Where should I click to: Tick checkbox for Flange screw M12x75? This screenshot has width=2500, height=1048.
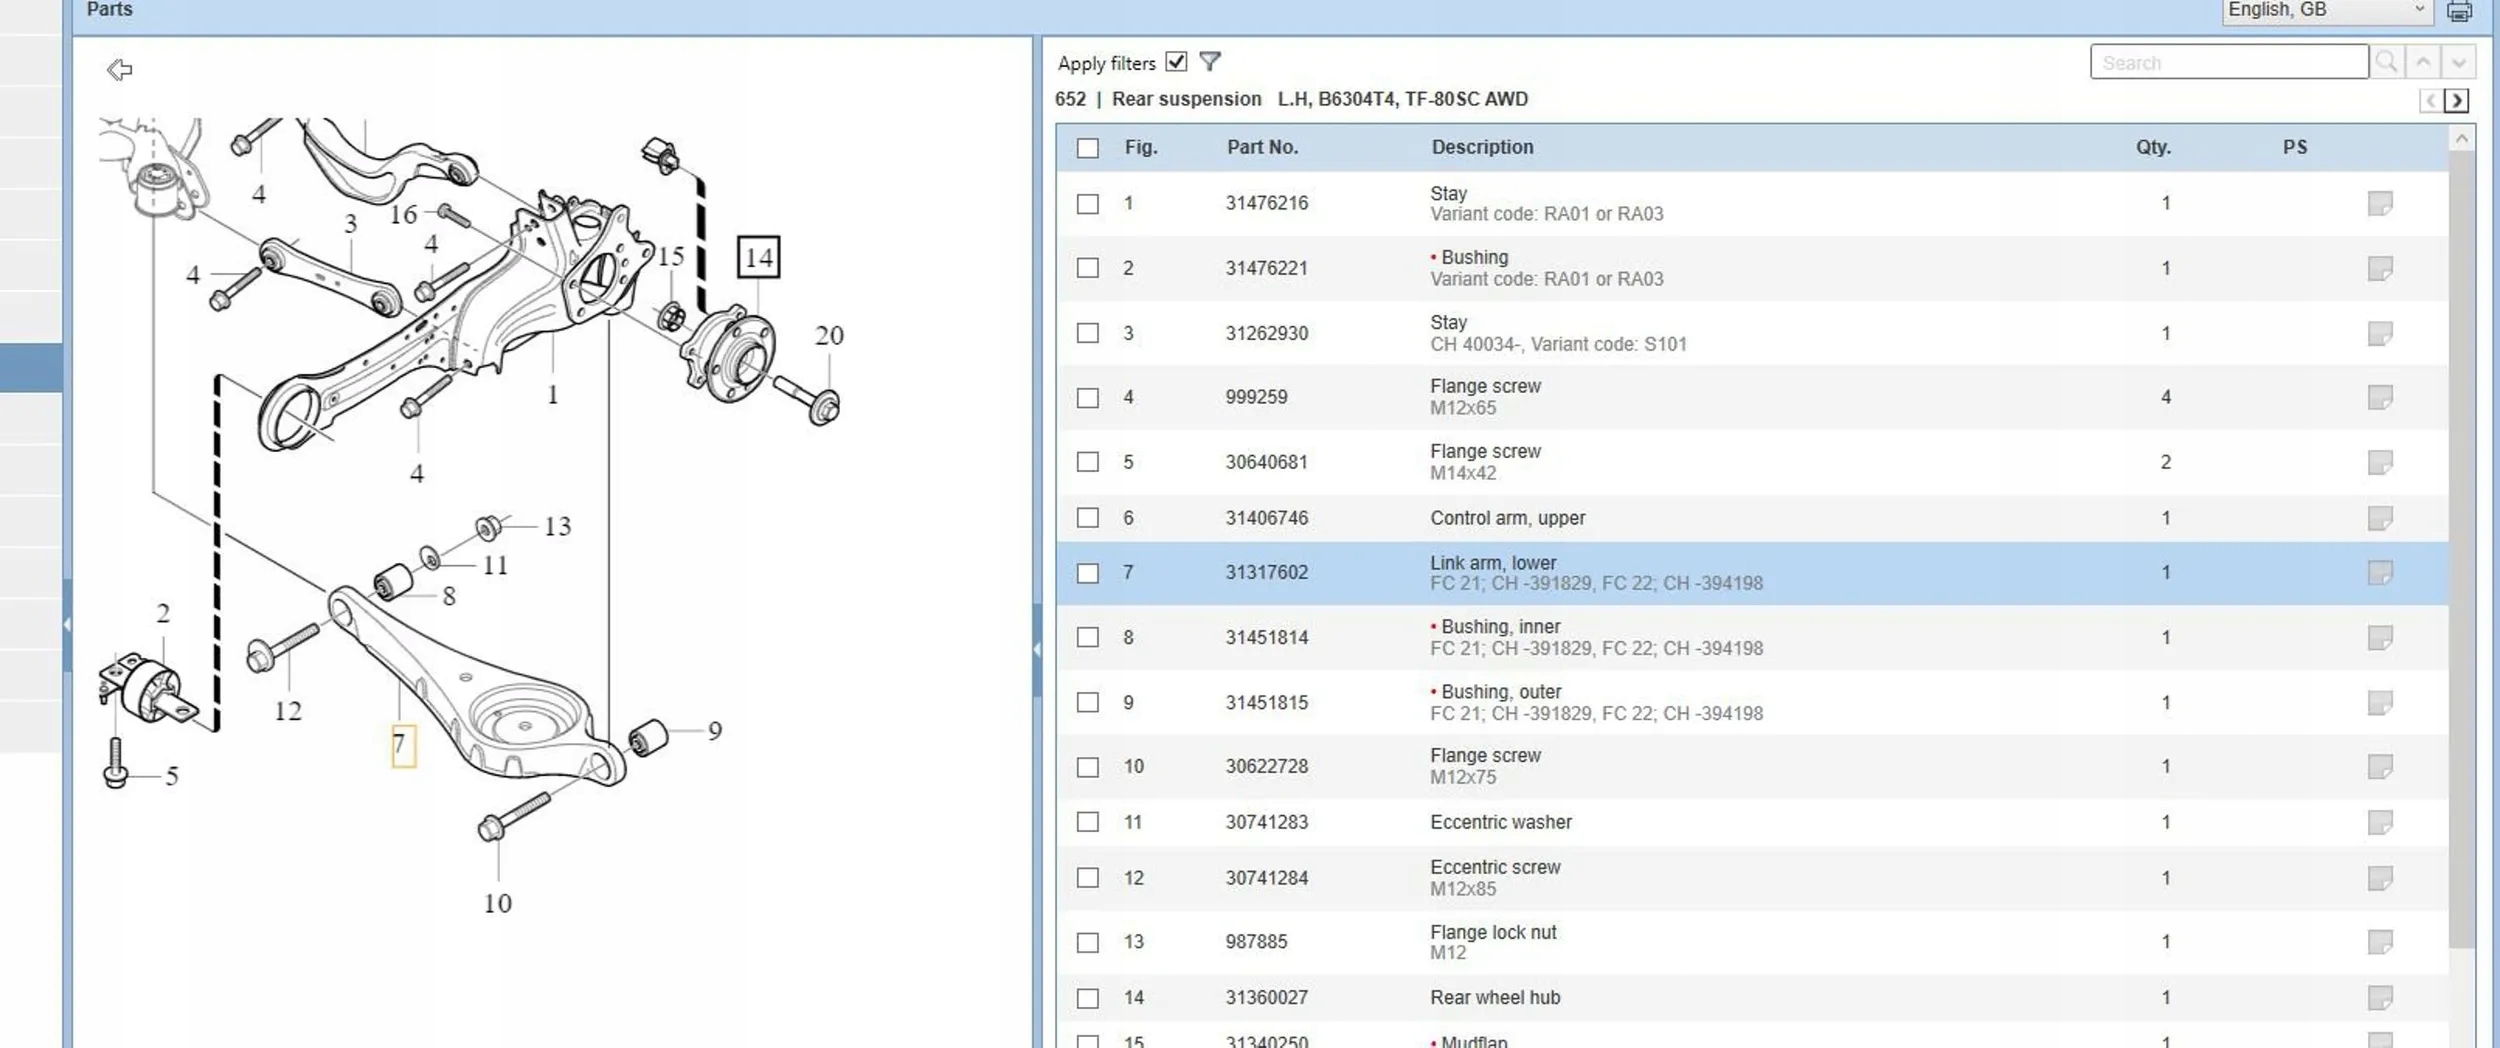1088,767
